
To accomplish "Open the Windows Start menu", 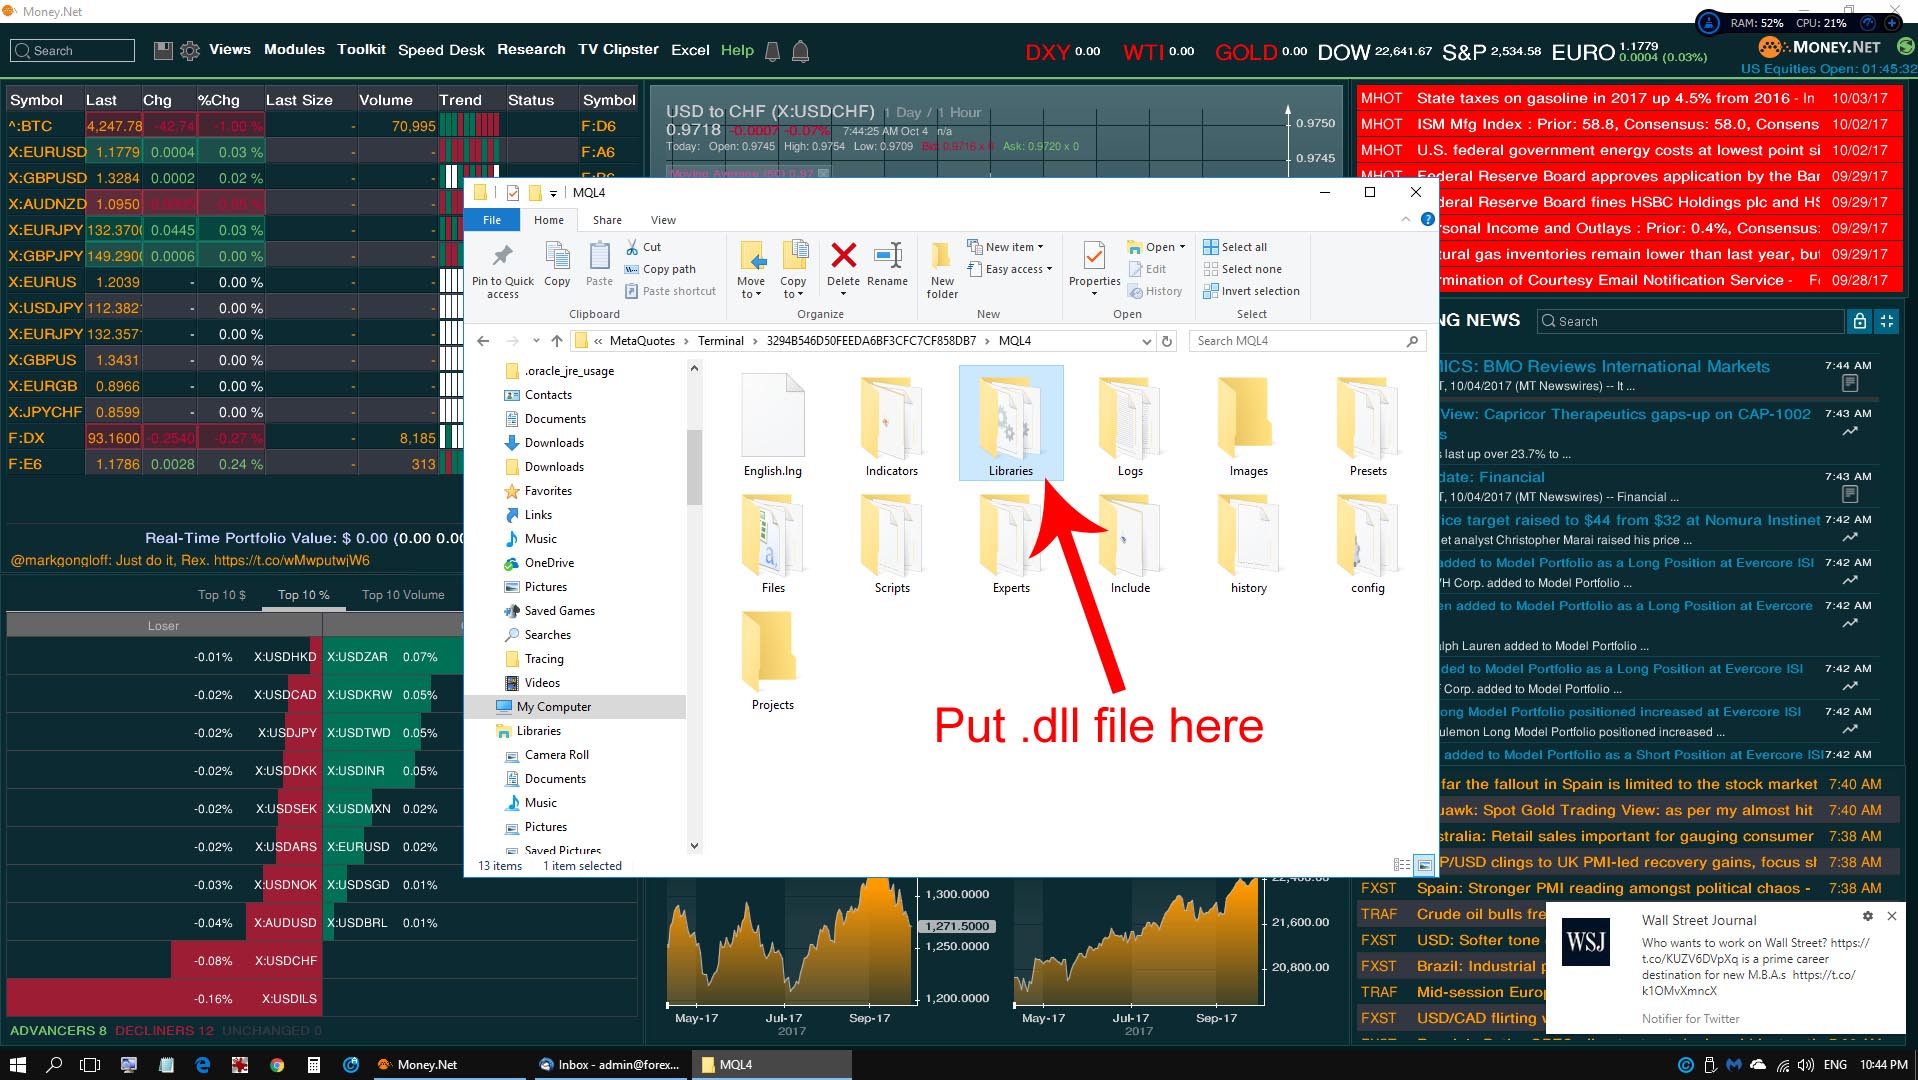I will tap(17, 1065).
